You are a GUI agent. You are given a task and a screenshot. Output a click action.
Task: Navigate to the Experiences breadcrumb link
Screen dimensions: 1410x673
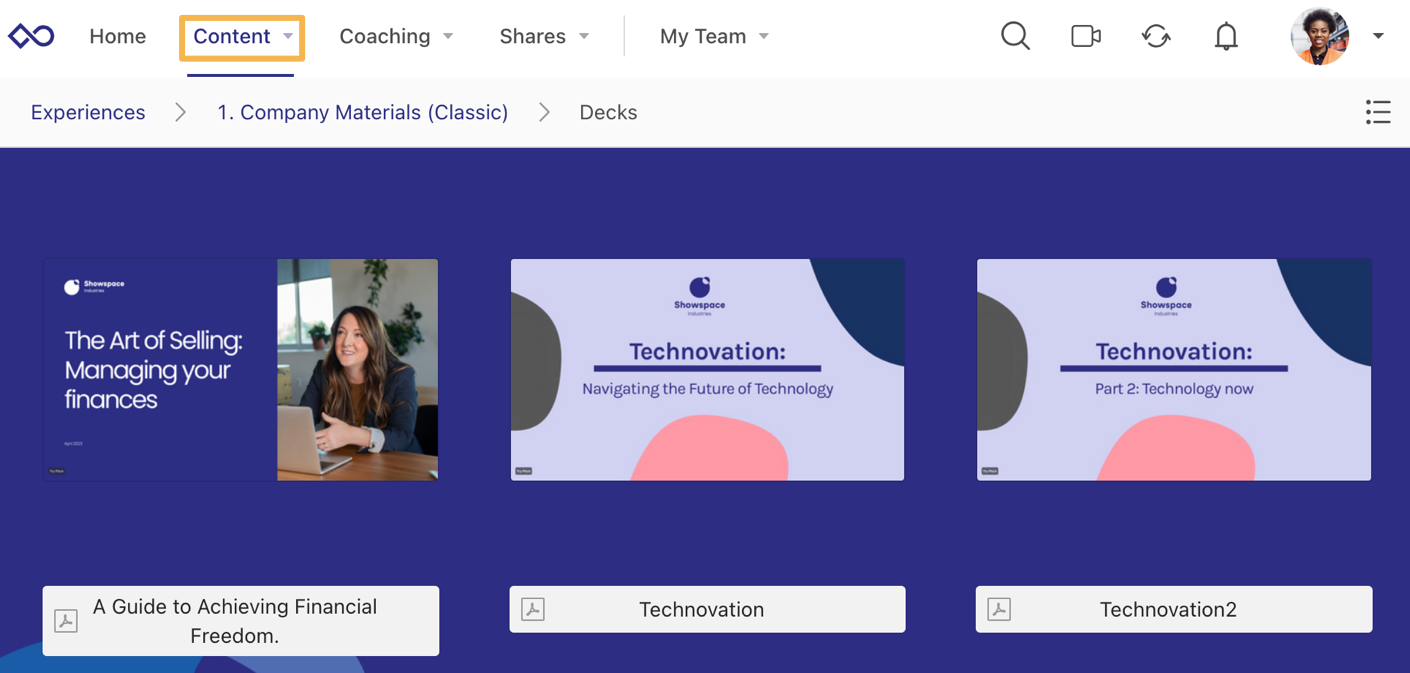click(x=88, y=112)
